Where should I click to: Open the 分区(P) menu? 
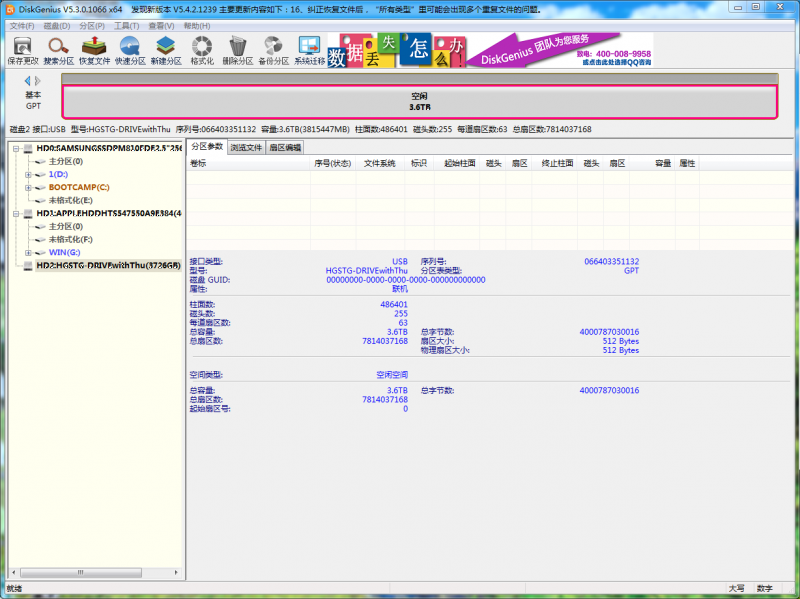pyautogui.click(x=92, y=26)
